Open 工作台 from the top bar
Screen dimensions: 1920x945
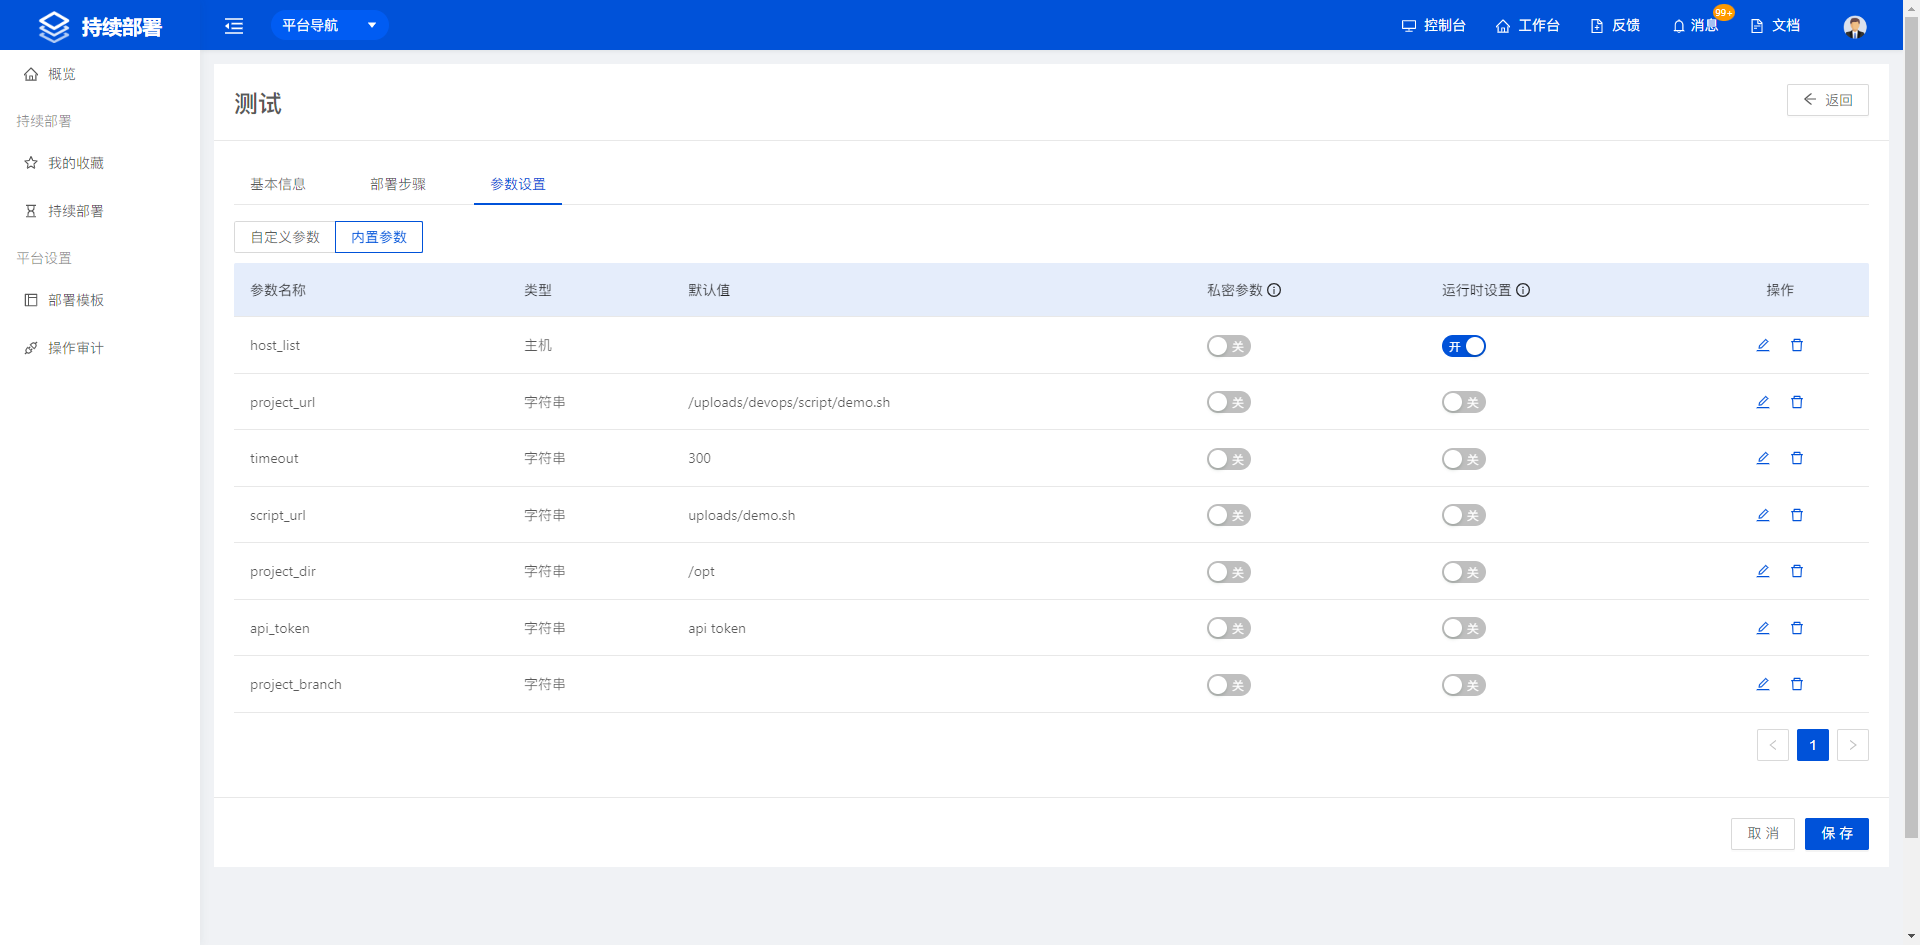point(1527,25)
